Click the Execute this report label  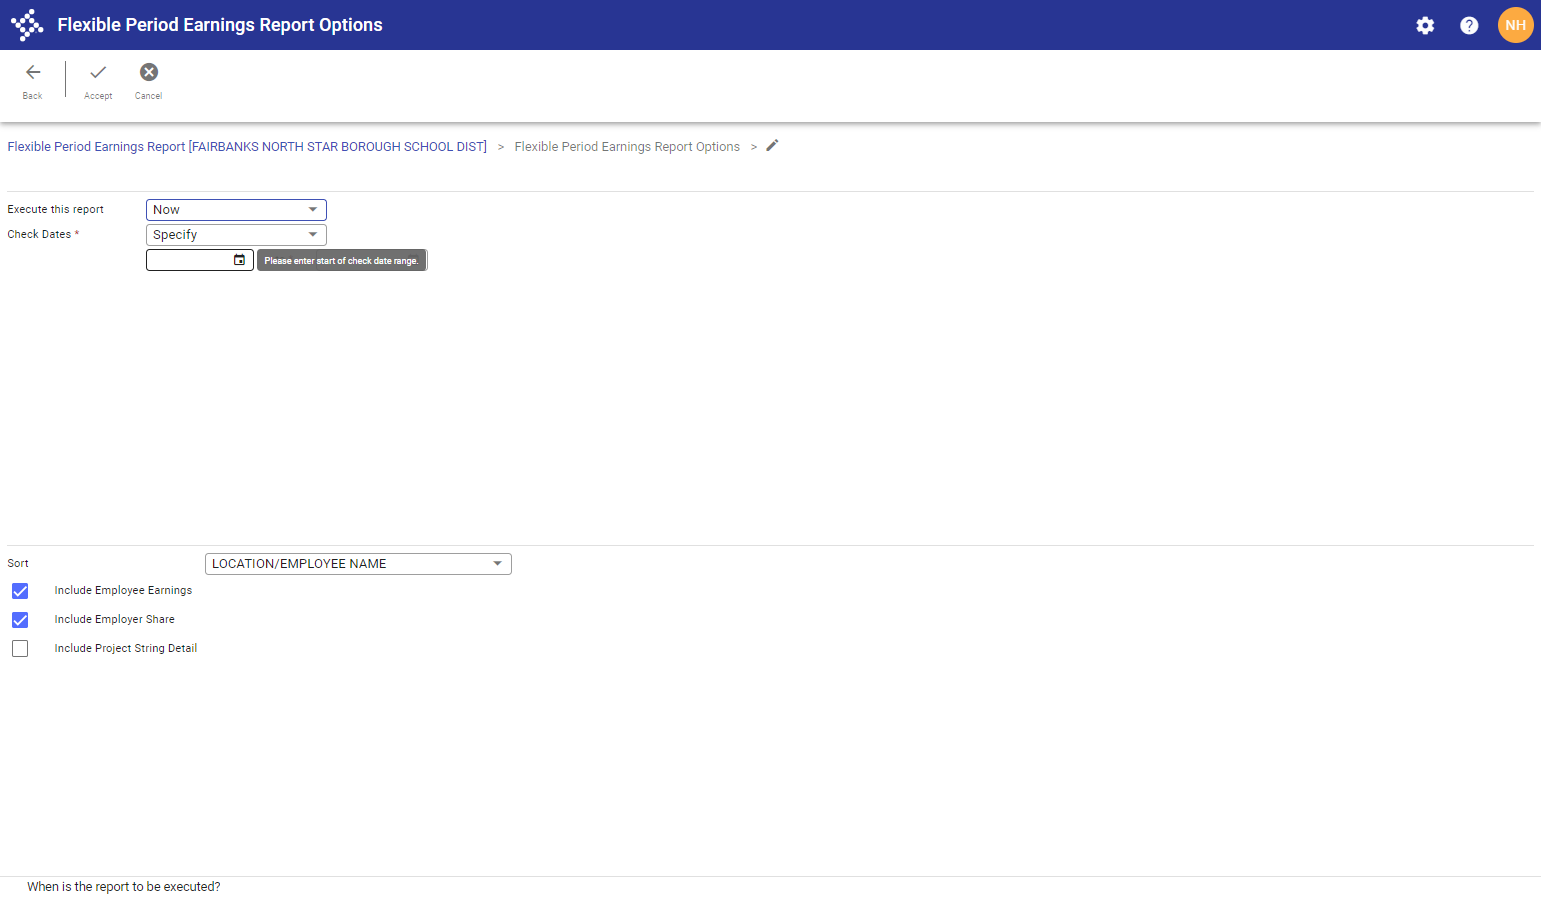(56, 210)
